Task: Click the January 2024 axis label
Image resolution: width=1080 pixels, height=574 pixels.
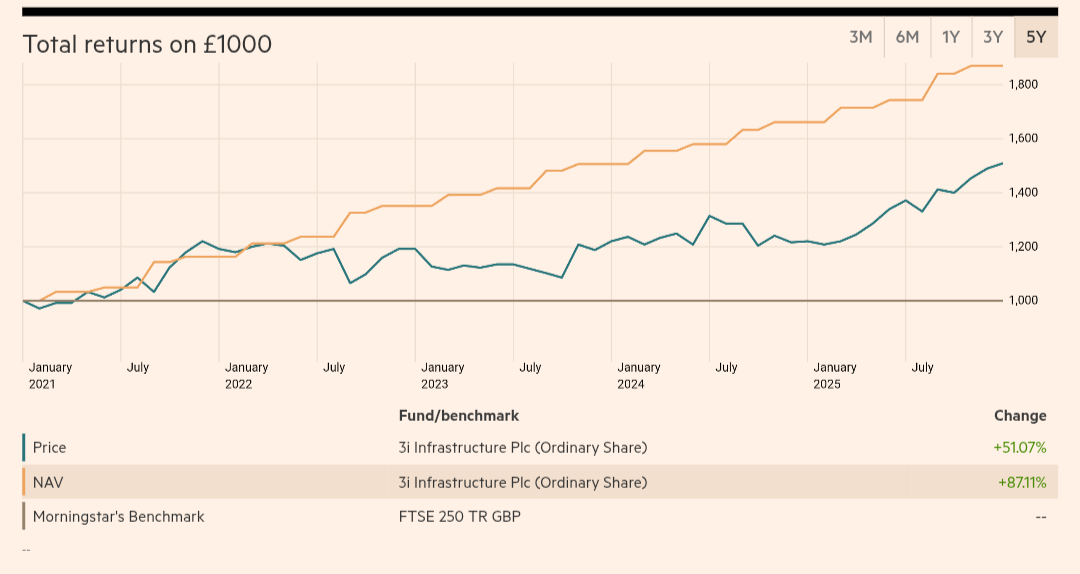Action: (638, 376)
